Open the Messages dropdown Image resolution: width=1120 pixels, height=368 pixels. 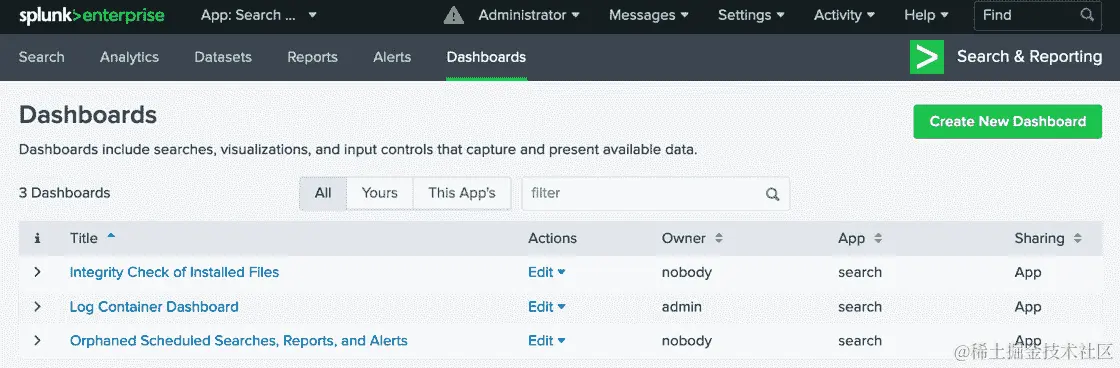tap(649, 15)
